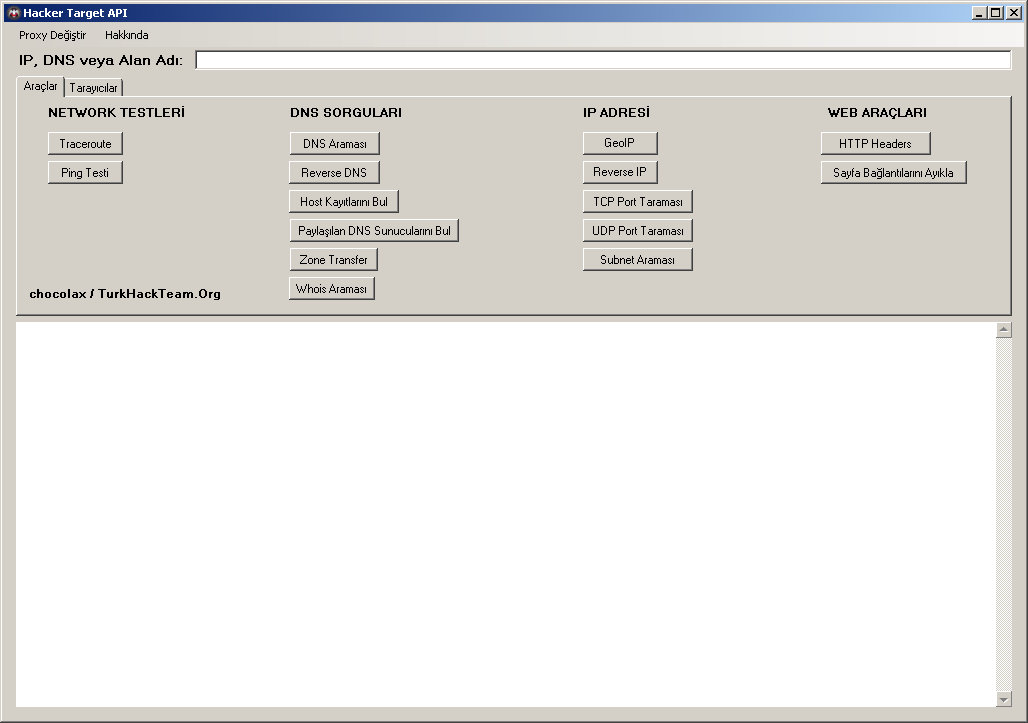Start the Ping Testi
1028x723 pixels.
[x=85, y=172]
